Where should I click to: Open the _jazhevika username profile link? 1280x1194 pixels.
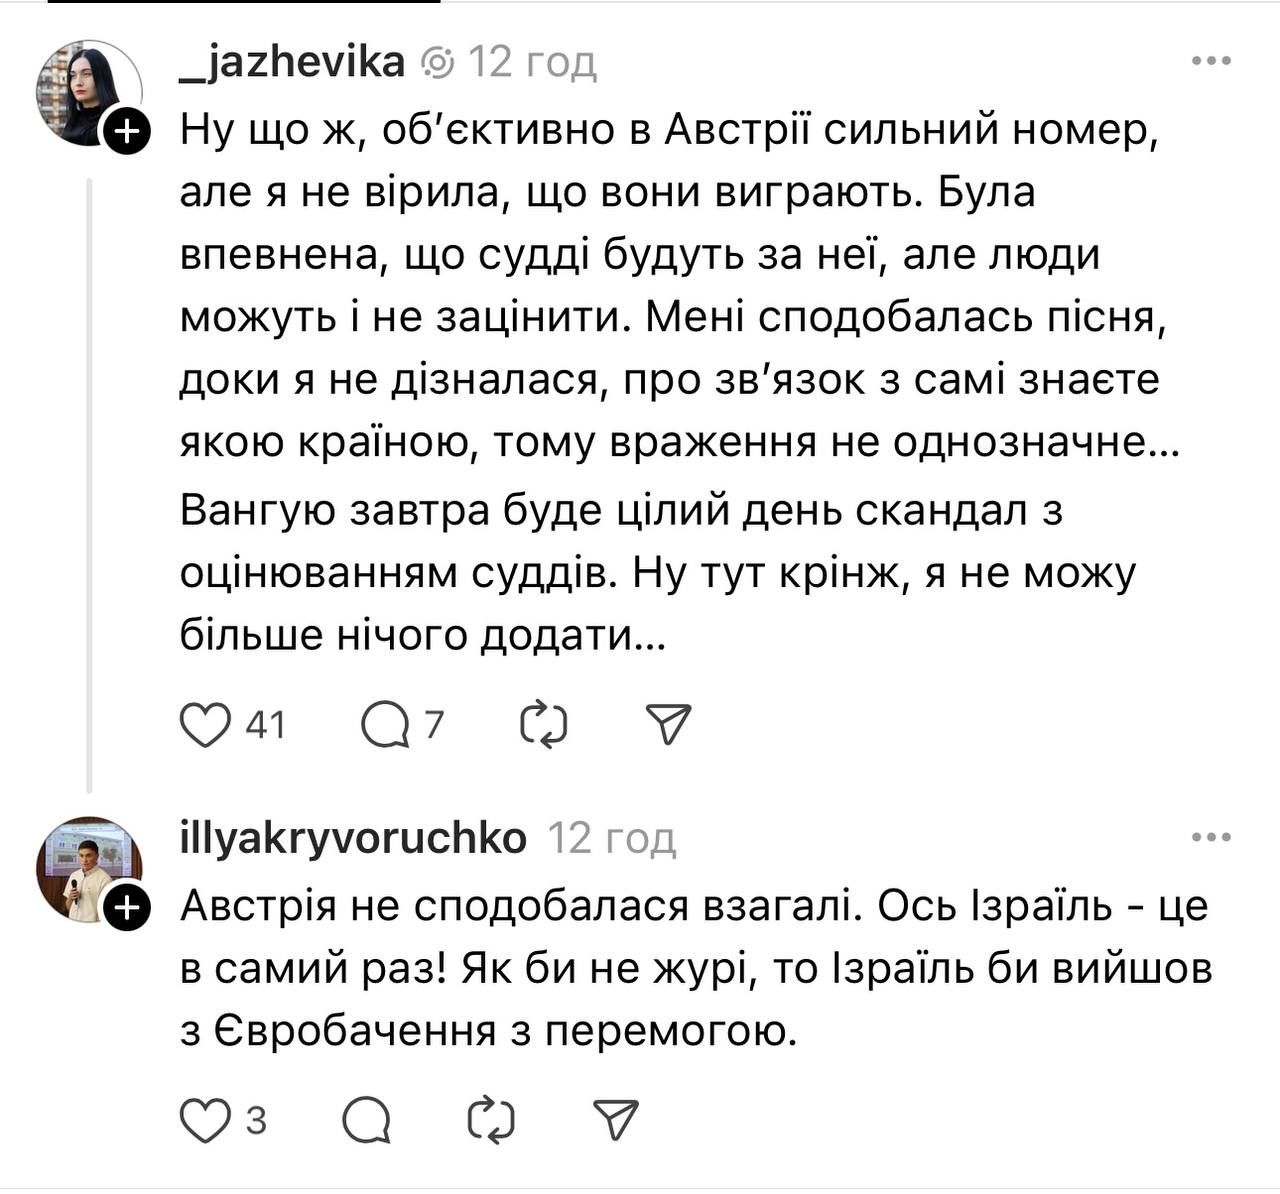pyautogui.click(x=292, y=62)
